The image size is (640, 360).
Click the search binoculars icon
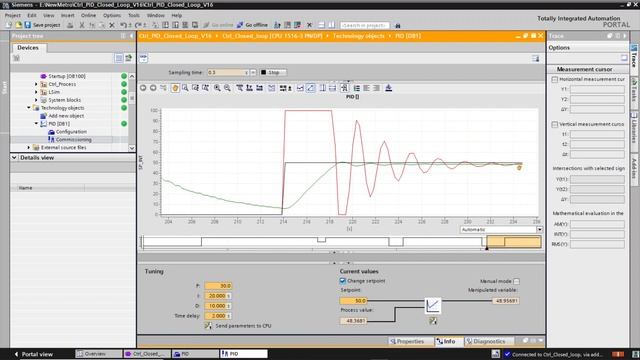click(x=398, y=25)
